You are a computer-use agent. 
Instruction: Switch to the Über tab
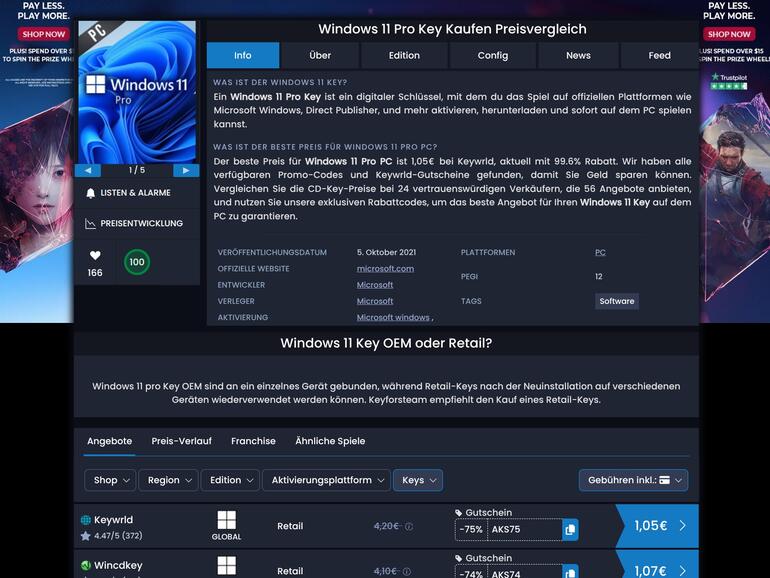pos(320,55)
